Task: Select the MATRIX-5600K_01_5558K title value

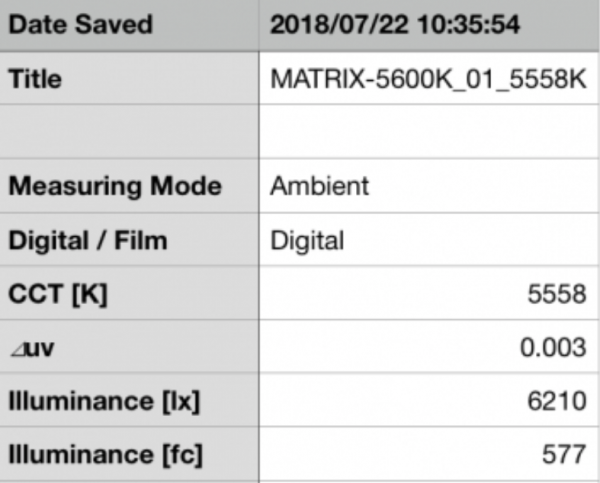Action: [429, 79]
